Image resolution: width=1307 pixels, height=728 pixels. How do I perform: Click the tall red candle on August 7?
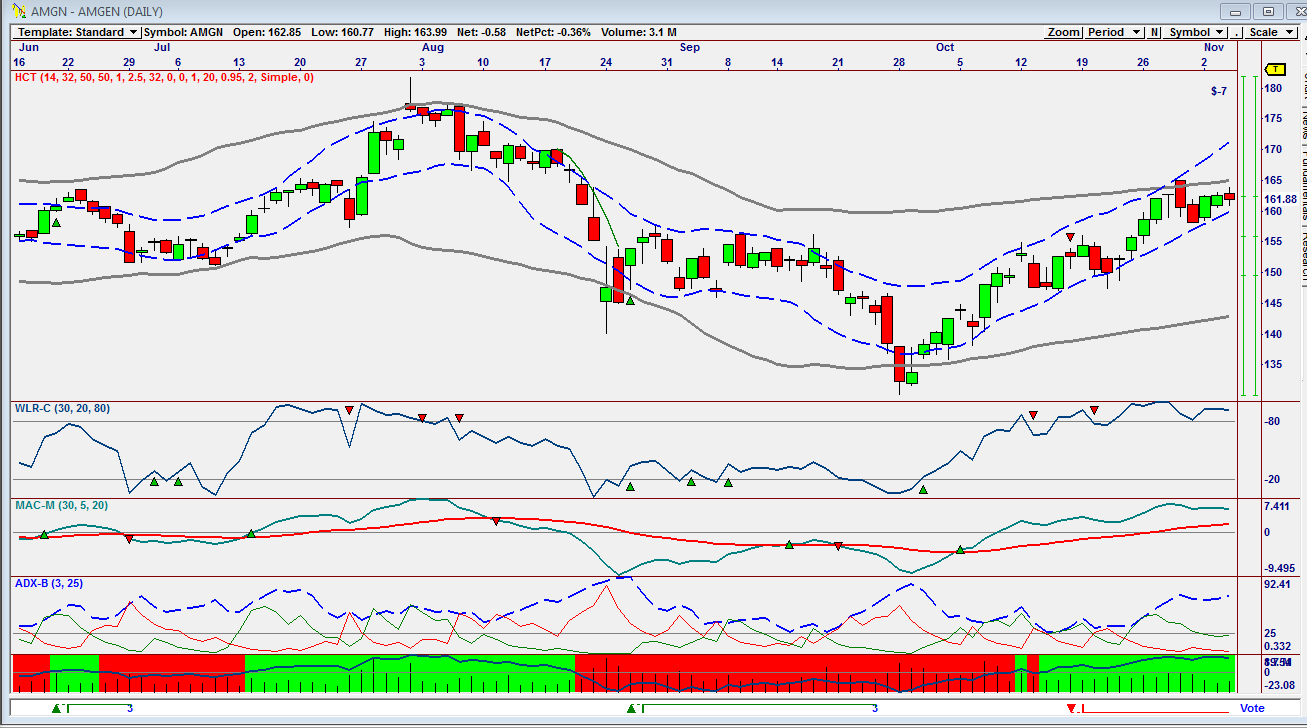pos(459,131)
